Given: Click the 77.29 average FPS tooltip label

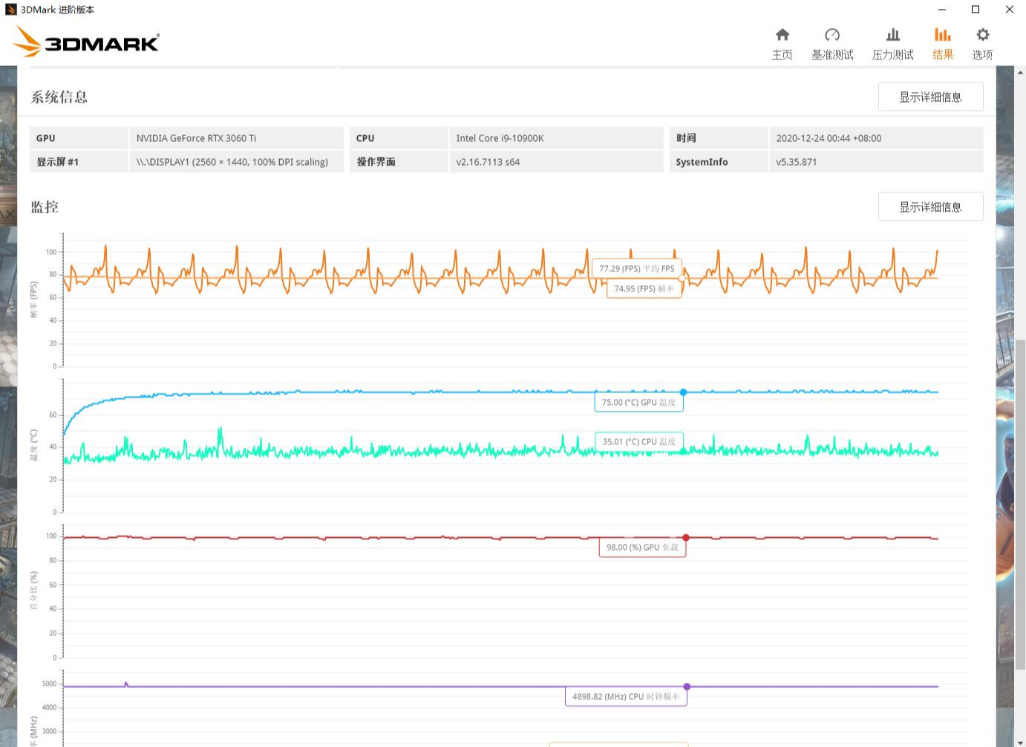Looking at the screenshot, I should pyautogui.click(x=636, y=269).
